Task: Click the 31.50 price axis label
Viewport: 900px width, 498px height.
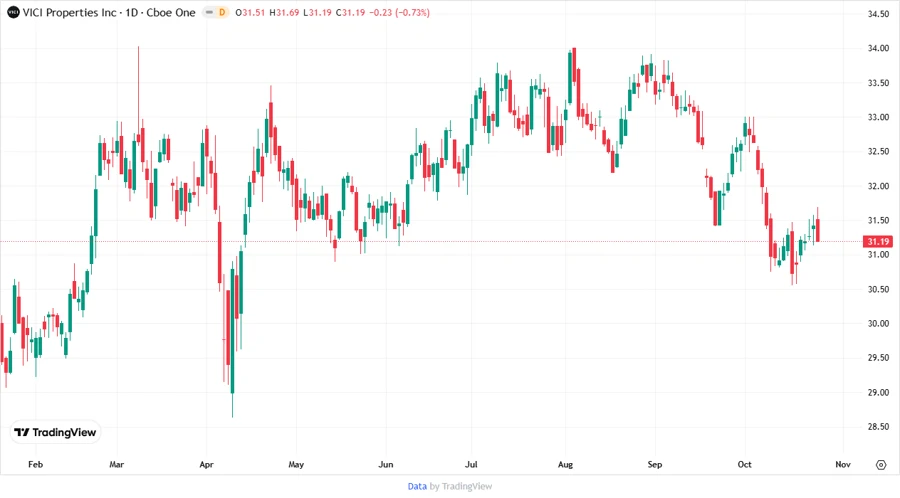Action: (878, 220)
